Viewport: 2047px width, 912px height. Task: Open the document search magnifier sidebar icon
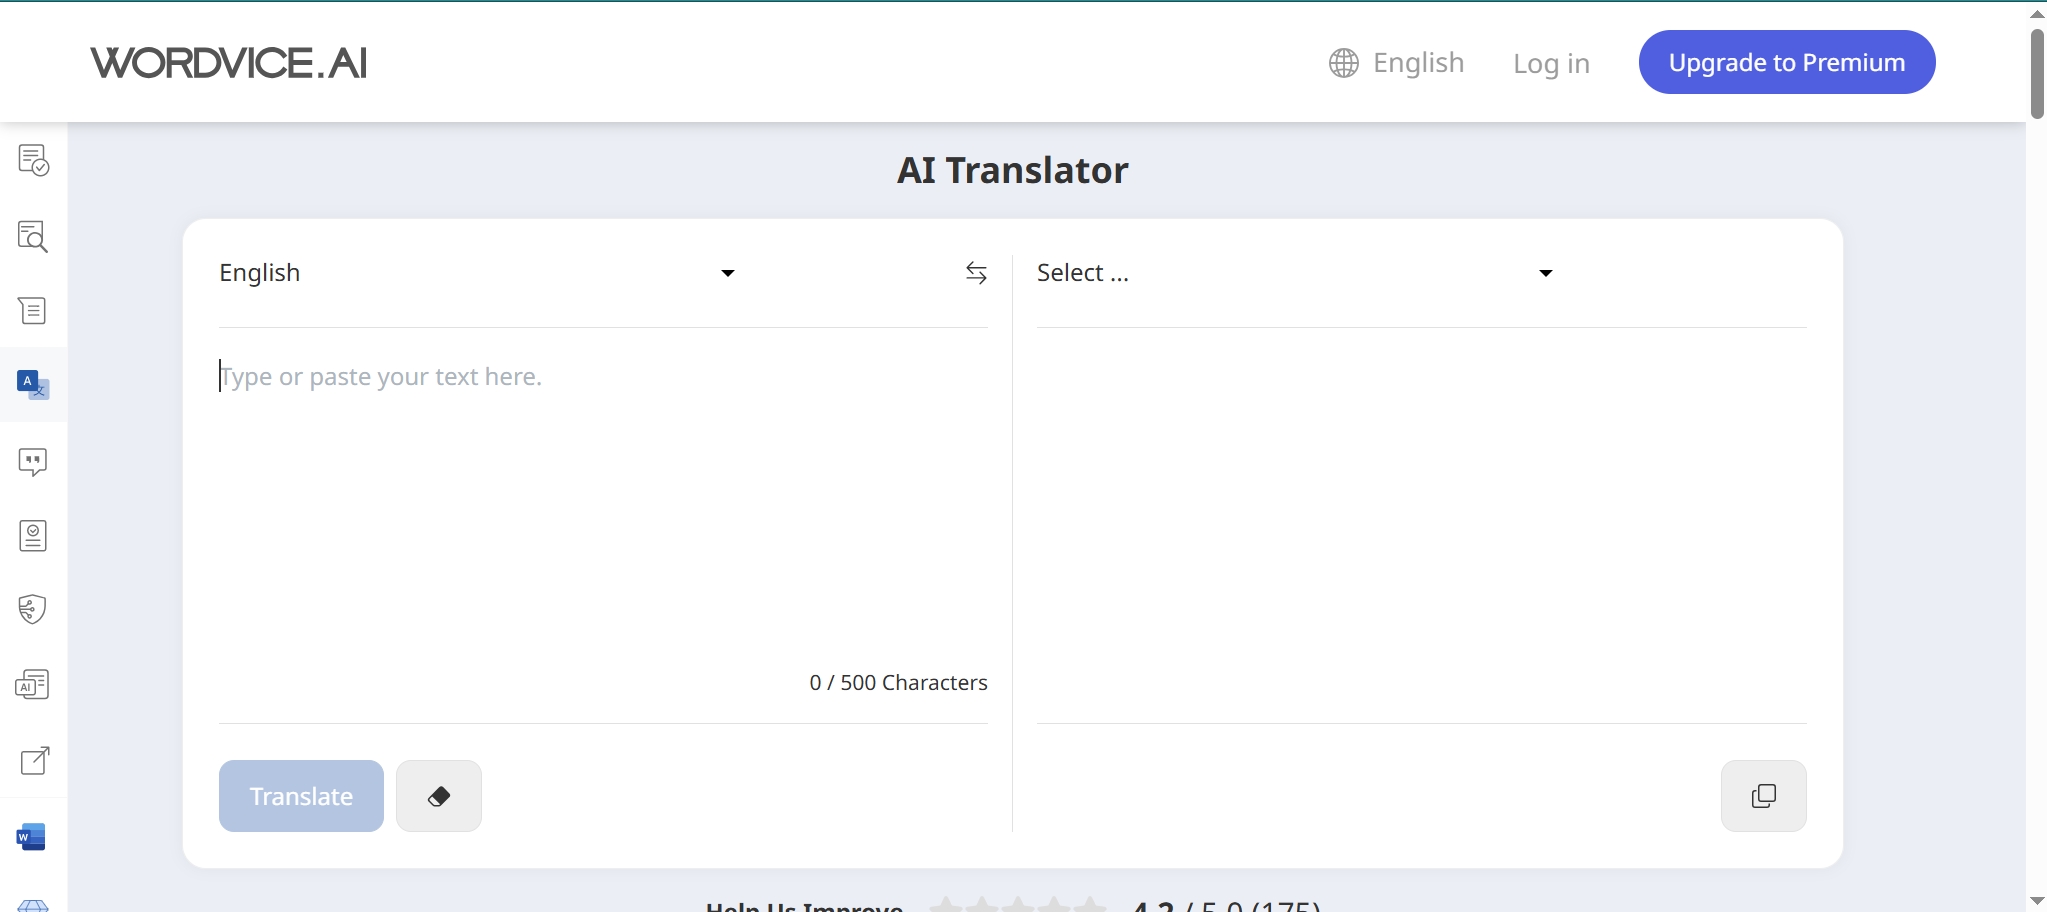tap(33, 236)
